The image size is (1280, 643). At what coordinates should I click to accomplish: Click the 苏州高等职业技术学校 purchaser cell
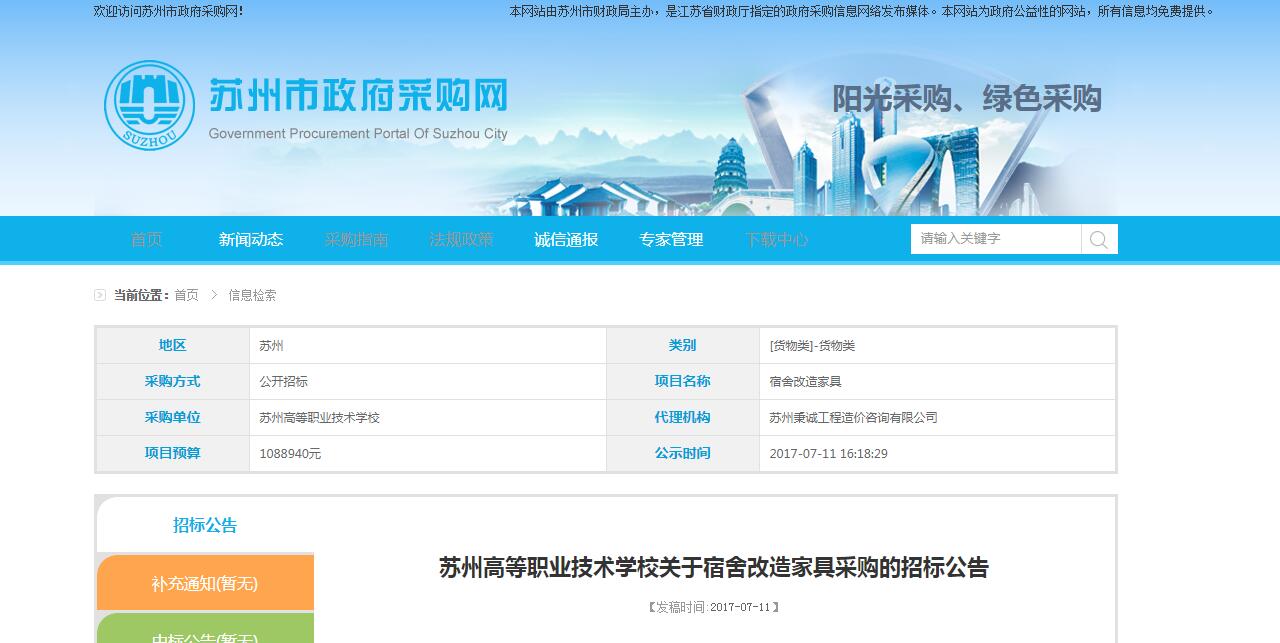(319, 418)
